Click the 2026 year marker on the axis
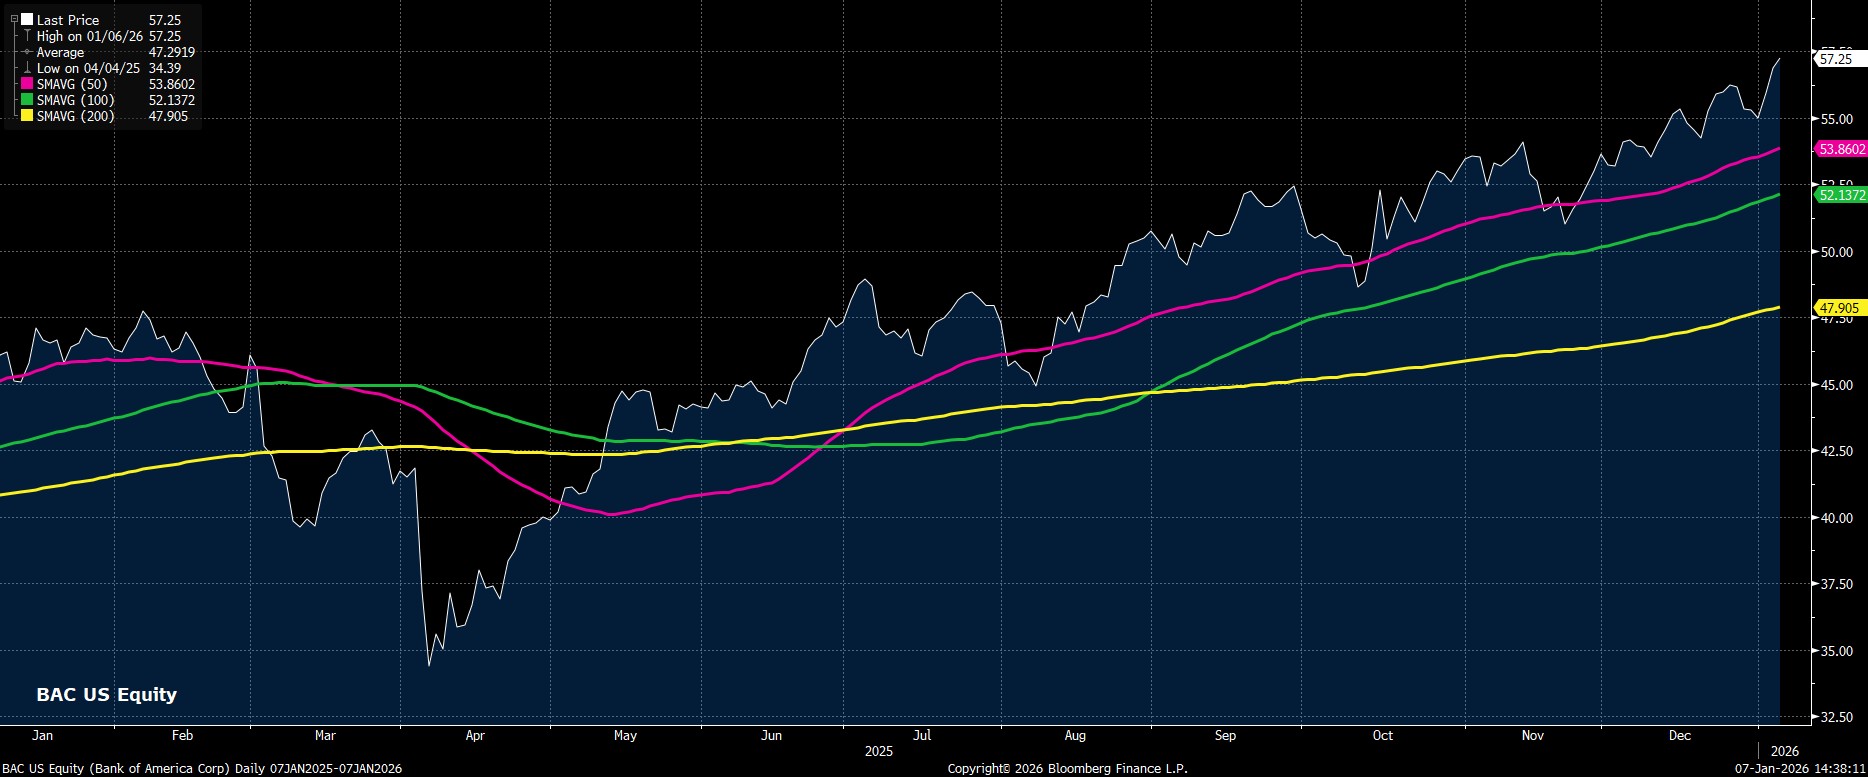The width and height of the screenshot is (1868, 777). coord(1784,751)
